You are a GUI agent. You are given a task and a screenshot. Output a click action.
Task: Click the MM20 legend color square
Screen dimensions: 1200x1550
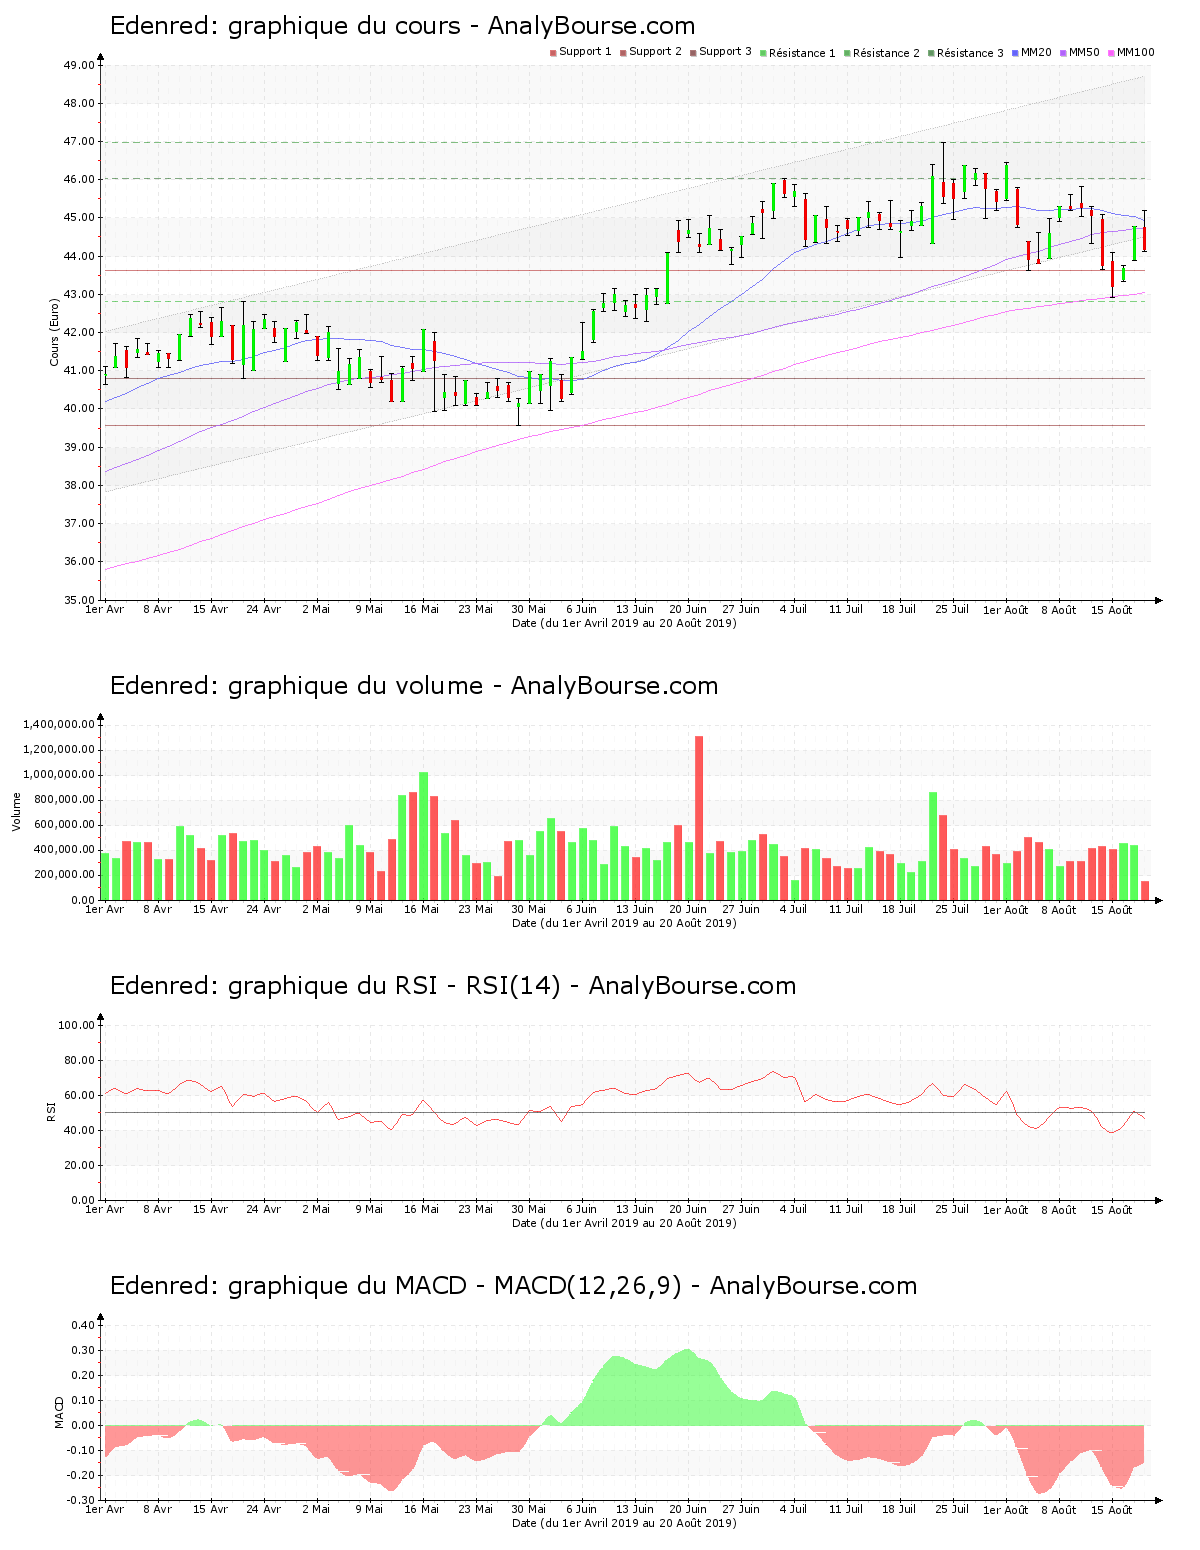click(1015, 52)
